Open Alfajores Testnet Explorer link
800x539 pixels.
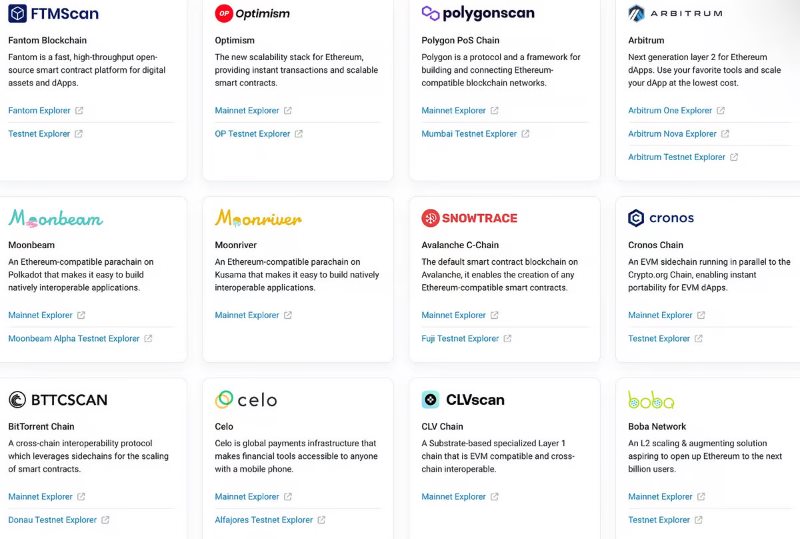point(264,520)
